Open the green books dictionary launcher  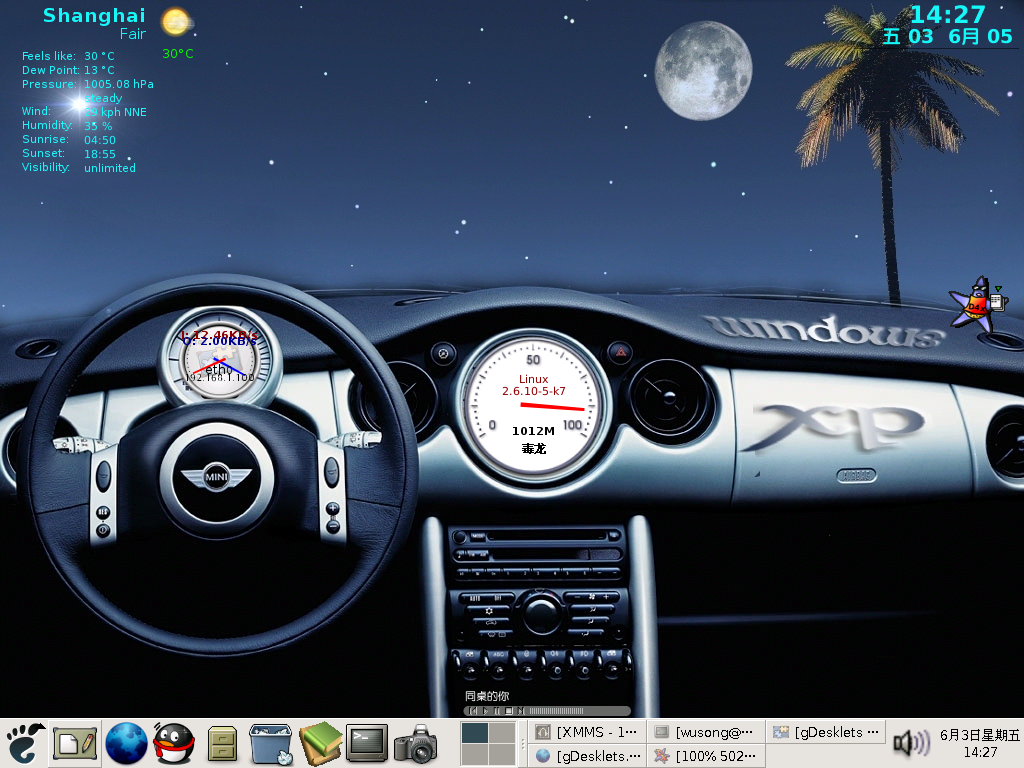pos(320,743)
